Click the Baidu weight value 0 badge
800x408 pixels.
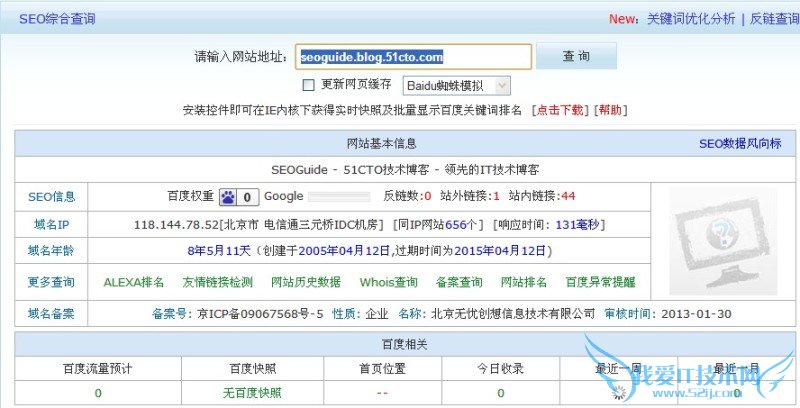tap(247, 197)
